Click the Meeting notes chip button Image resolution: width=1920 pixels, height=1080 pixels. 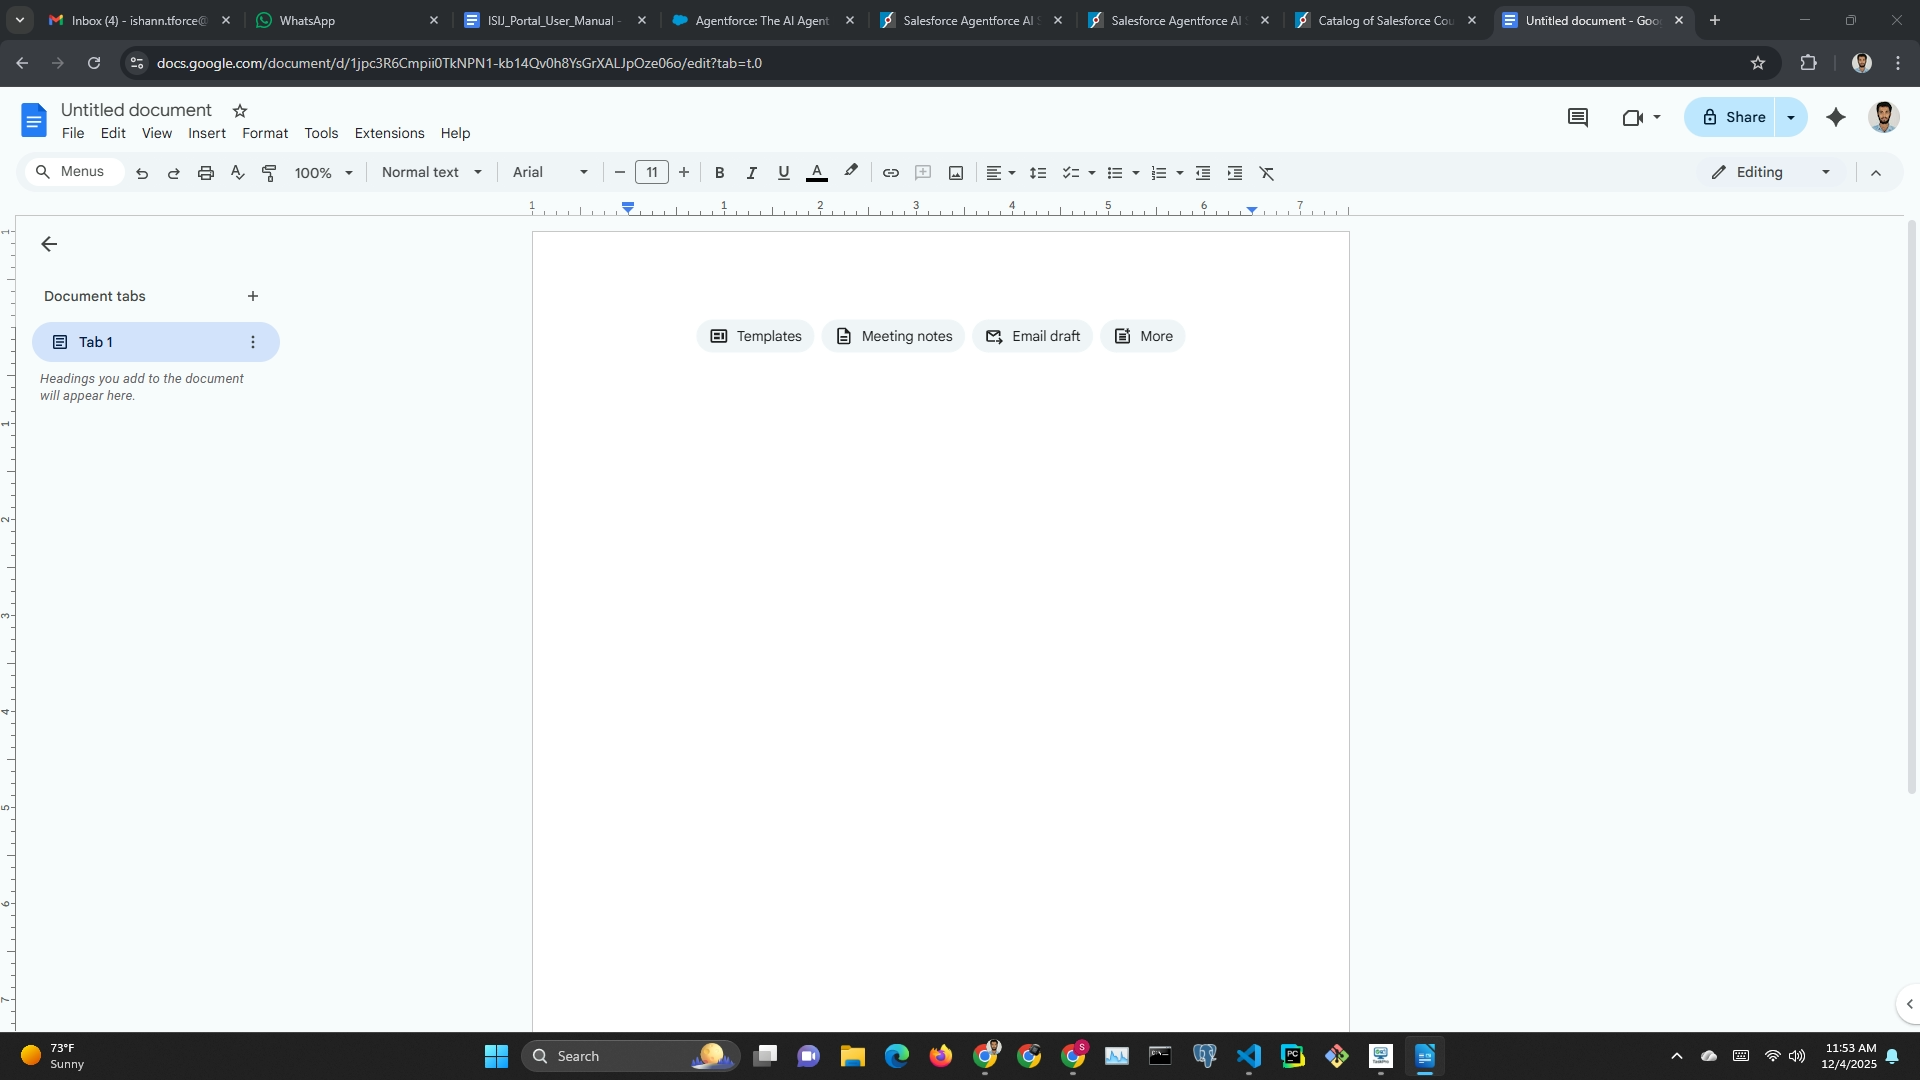(893, 337)
